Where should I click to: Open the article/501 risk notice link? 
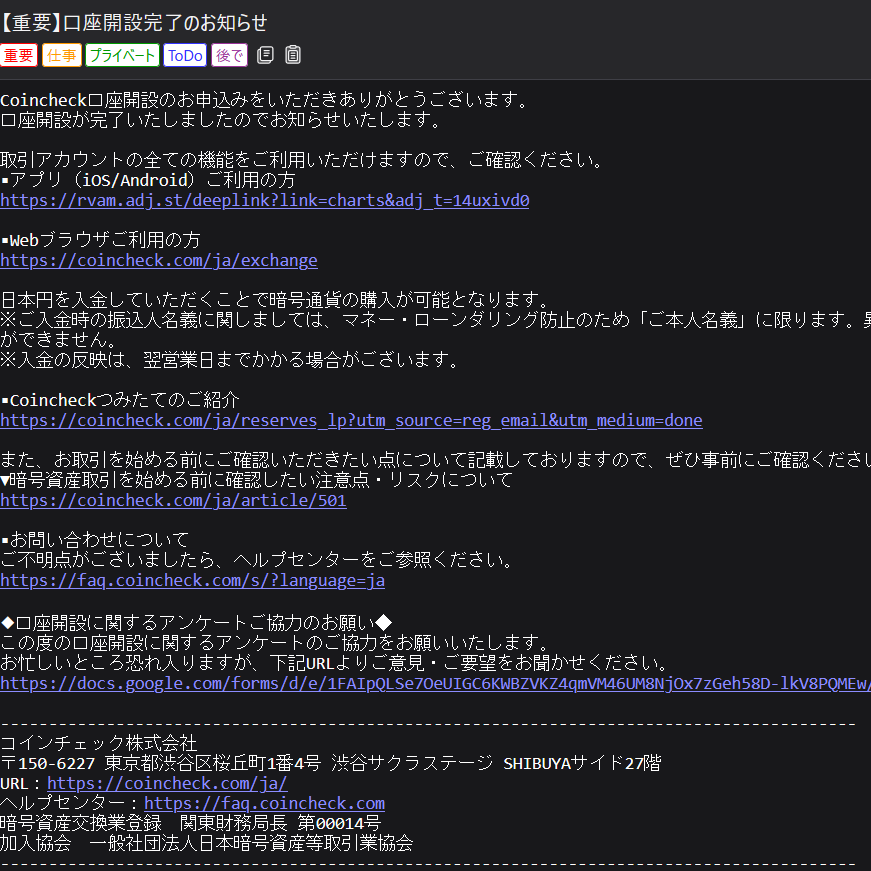point(173,500)
